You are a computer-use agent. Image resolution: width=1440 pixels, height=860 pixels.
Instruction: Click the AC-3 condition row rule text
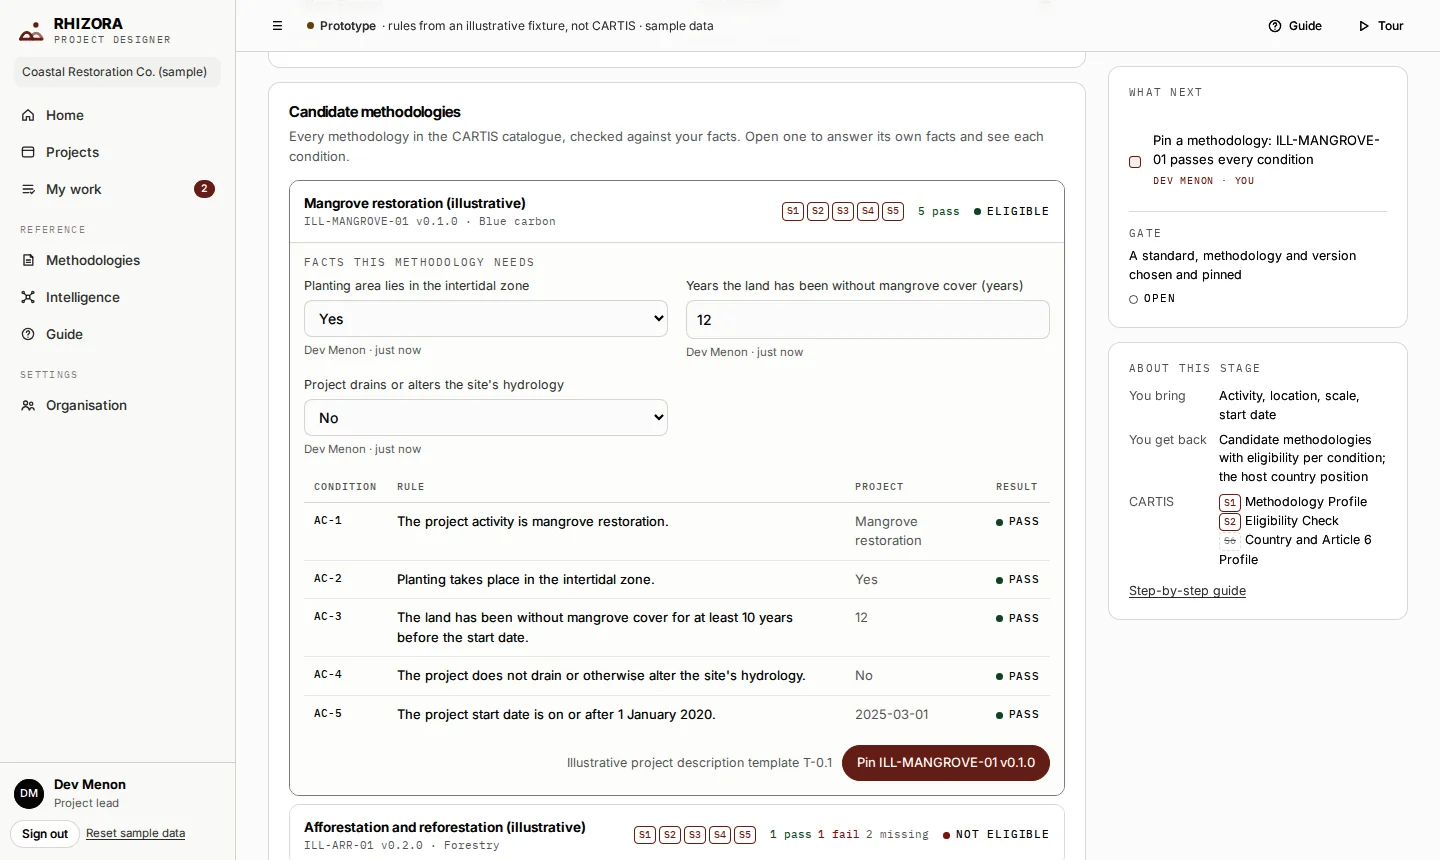(595, 628)
